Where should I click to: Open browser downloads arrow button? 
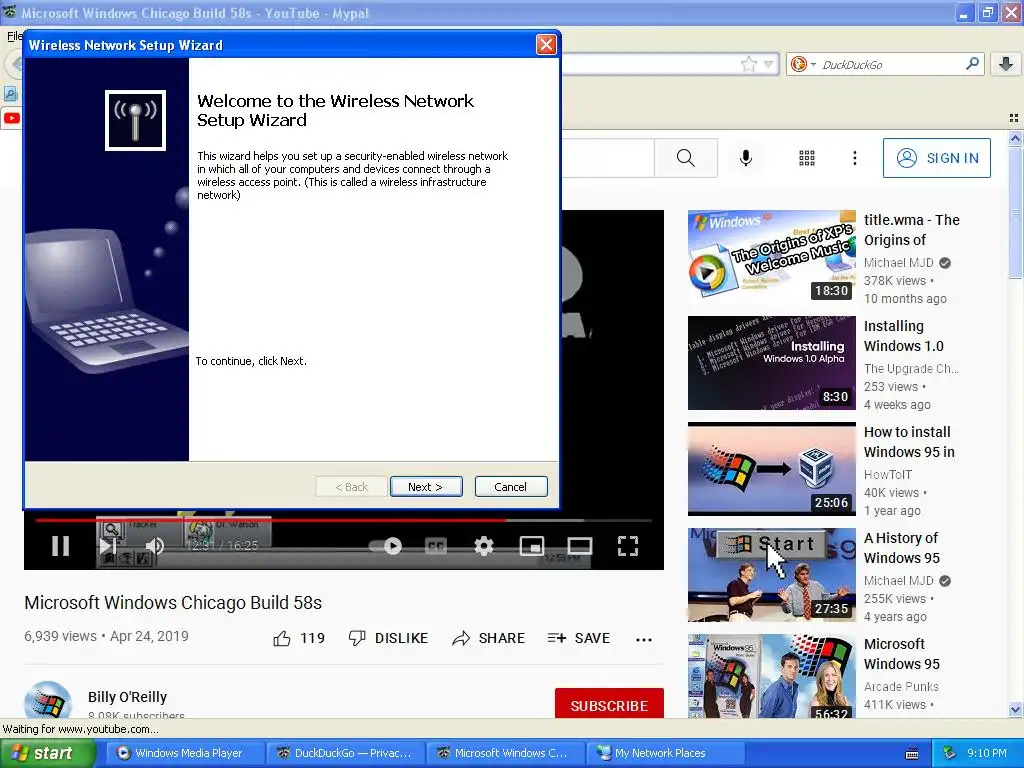(1006, 63)
